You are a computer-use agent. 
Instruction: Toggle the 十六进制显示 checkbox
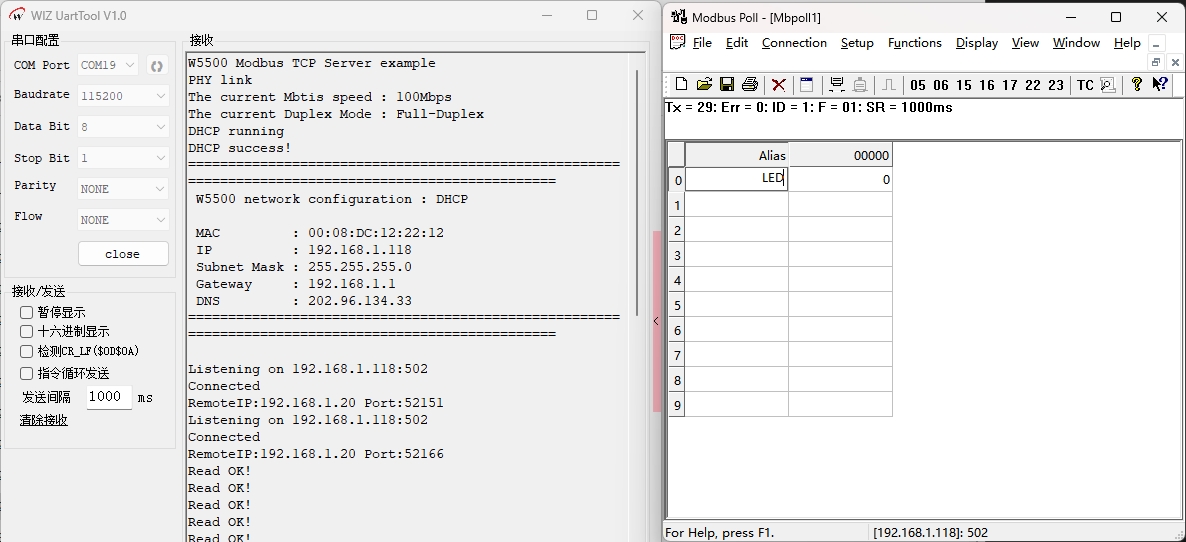click(27, 331)
